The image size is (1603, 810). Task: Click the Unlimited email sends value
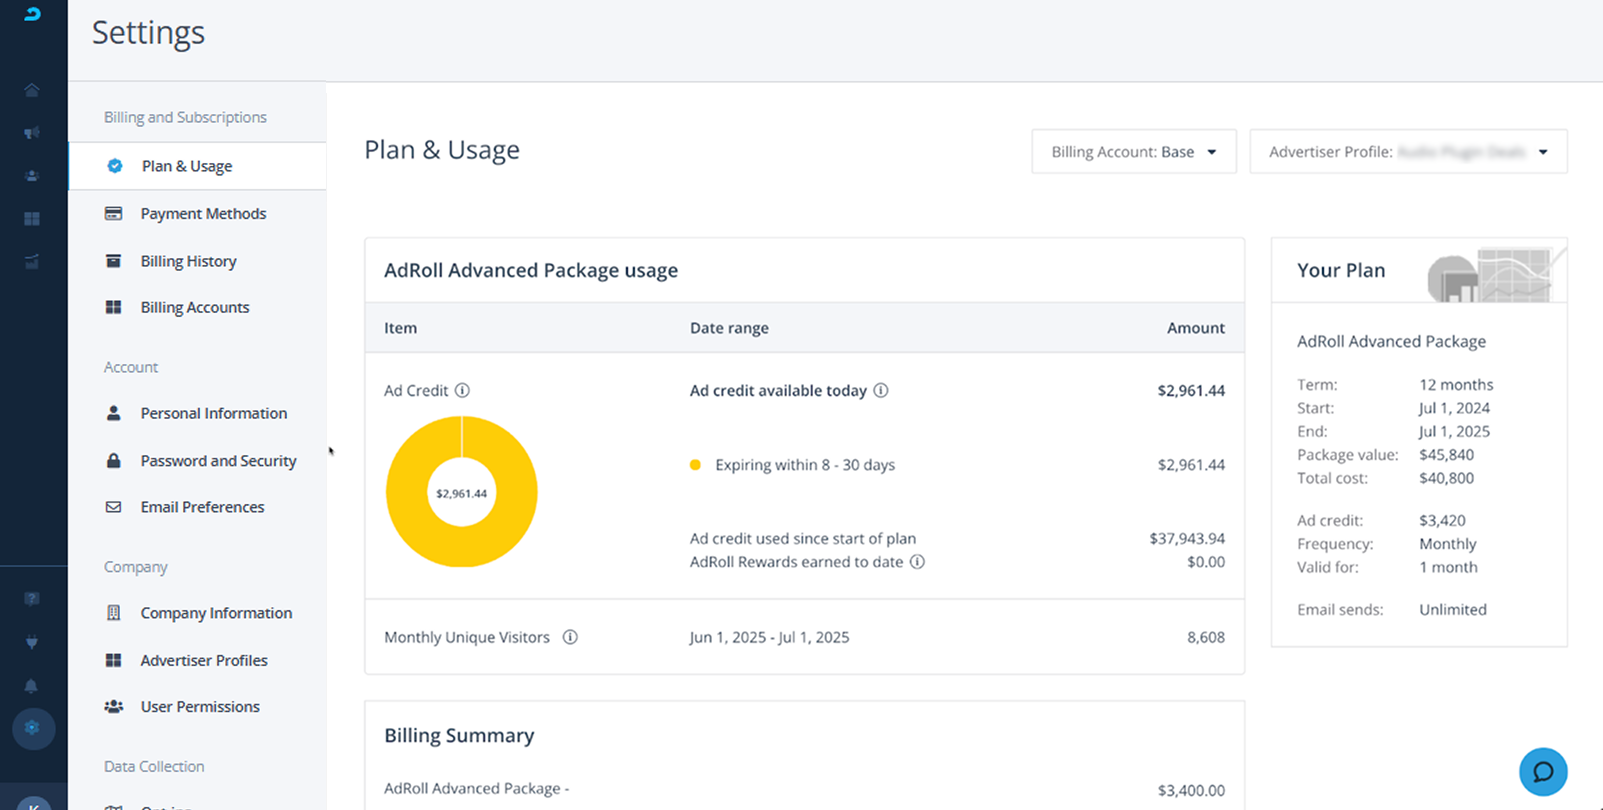click(1453, 609)
